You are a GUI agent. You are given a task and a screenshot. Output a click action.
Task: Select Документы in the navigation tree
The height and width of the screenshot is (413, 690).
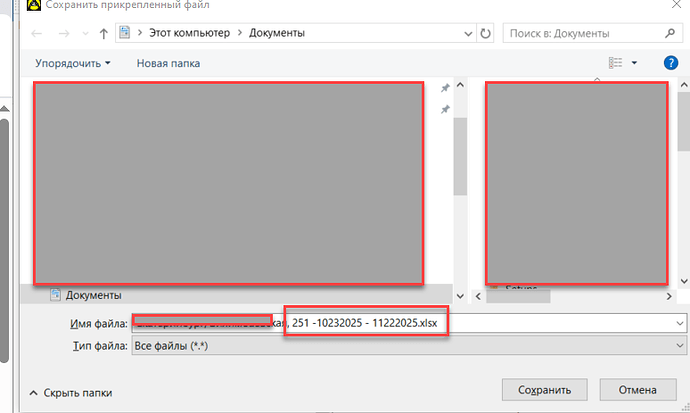[93, 295]
